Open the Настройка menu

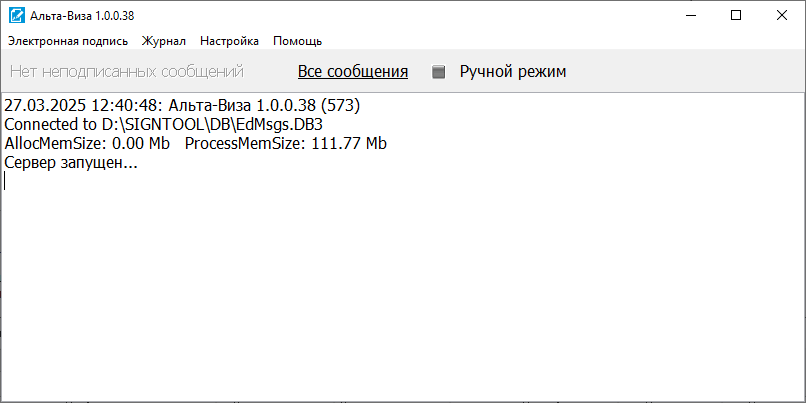click(x=229, y=41)
